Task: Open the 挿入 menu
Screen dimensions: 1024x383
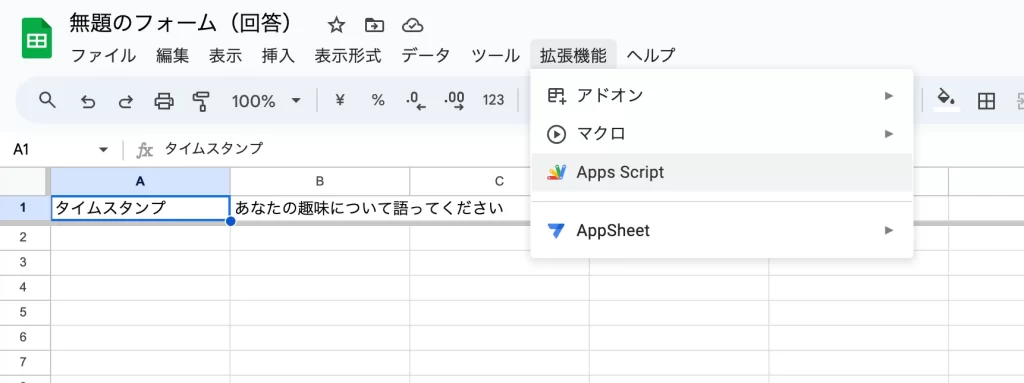Action: pos(278,56)
